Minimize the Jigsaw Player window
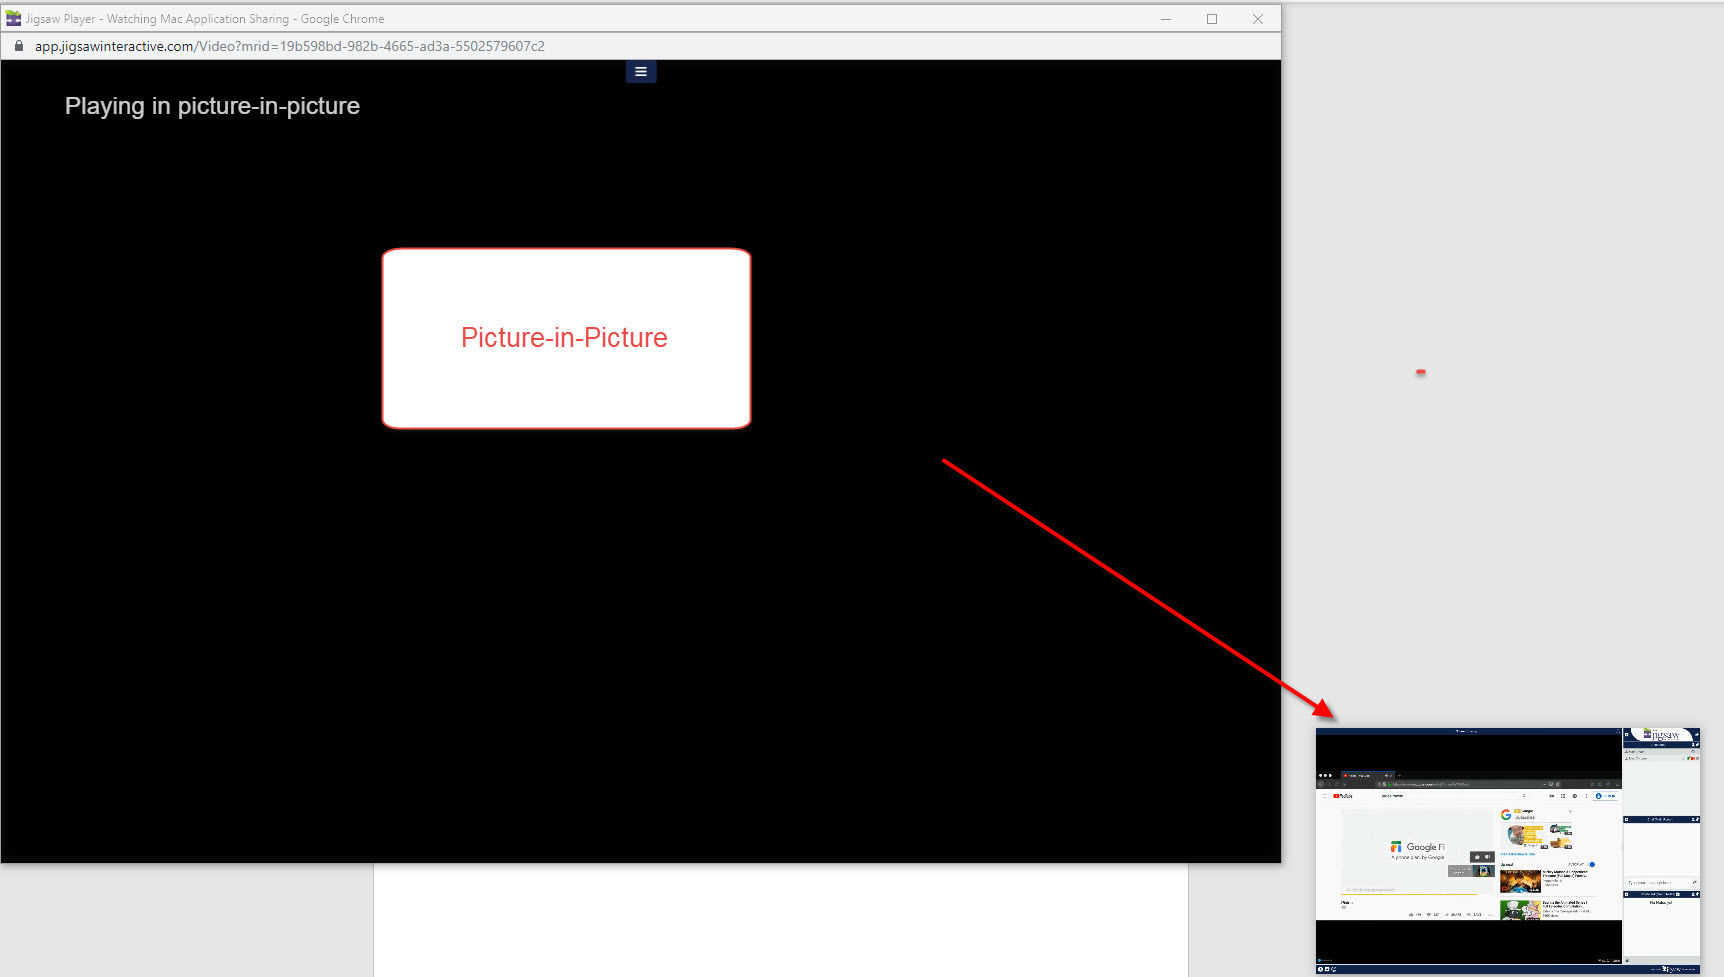1724x977 pixels. tap(1166, 18)
